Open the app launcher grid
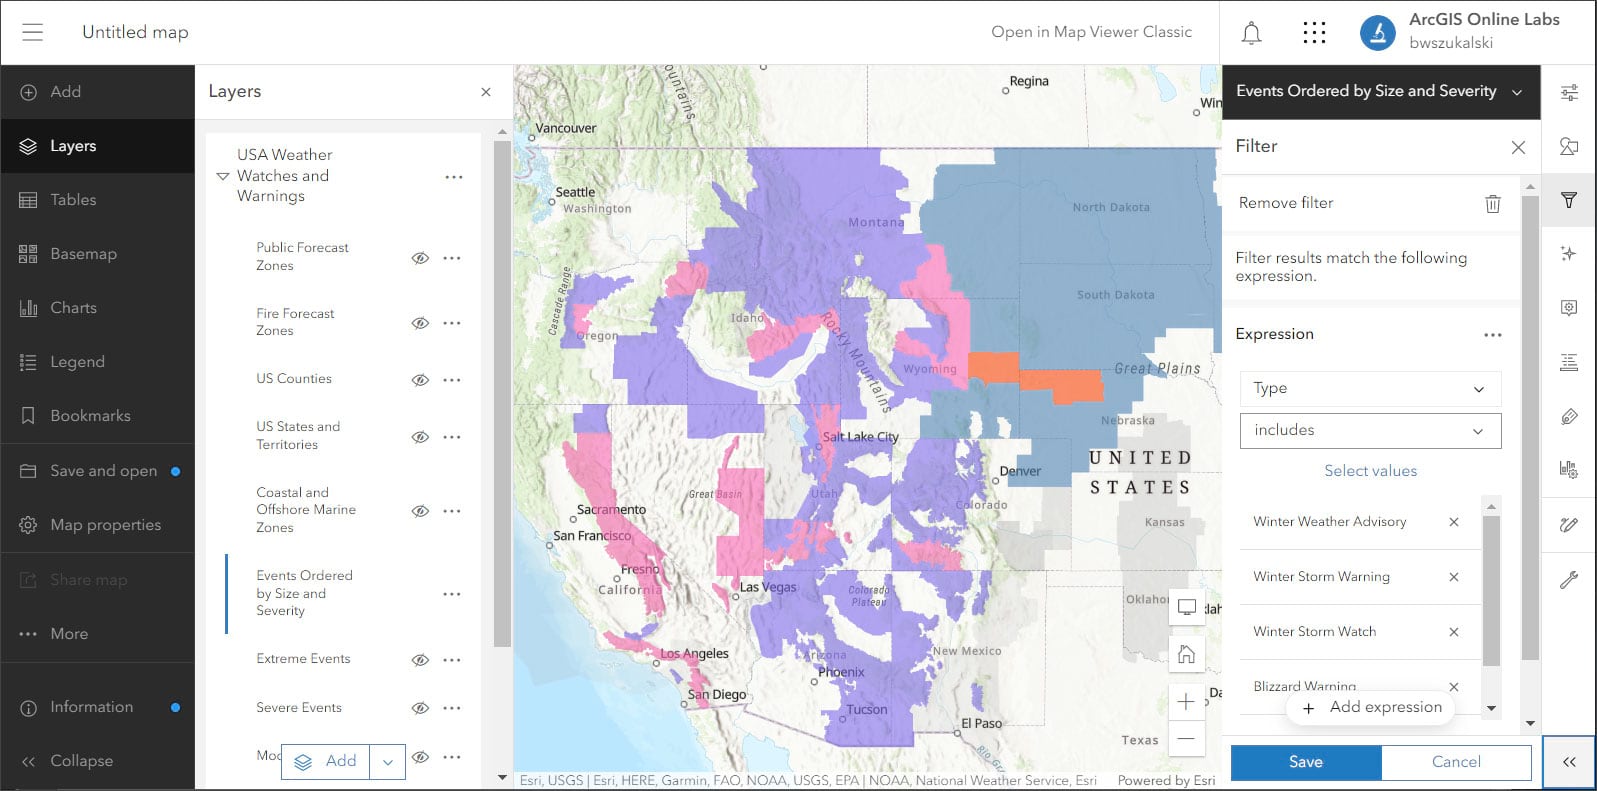The width and height of the screenshot is (1597, 791). click(x=1314, y=33)
